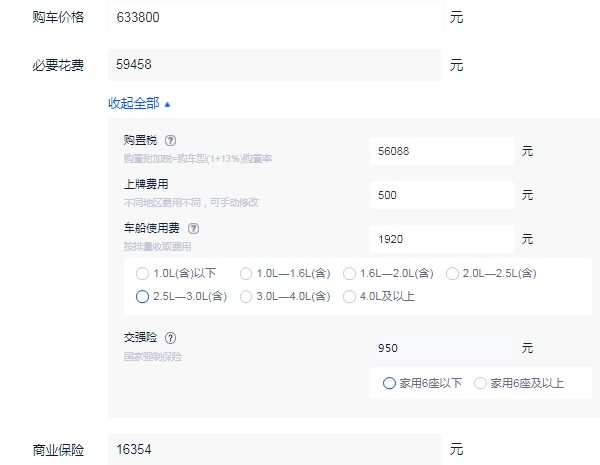Select 家用6座以下 seating option
Screen dimensions: 600x465
point(389,383)
